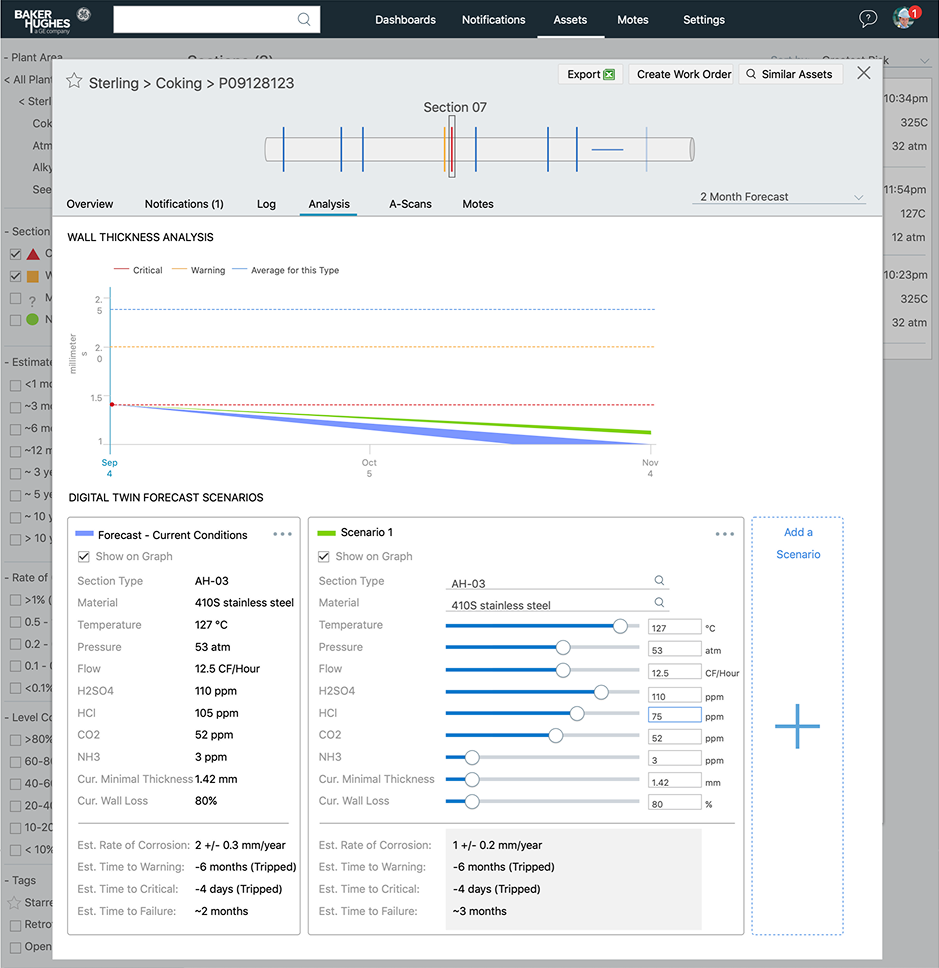Collapse the Estimated filter group
The width and height of the screenshot is (939, 968).
[28, 362]
